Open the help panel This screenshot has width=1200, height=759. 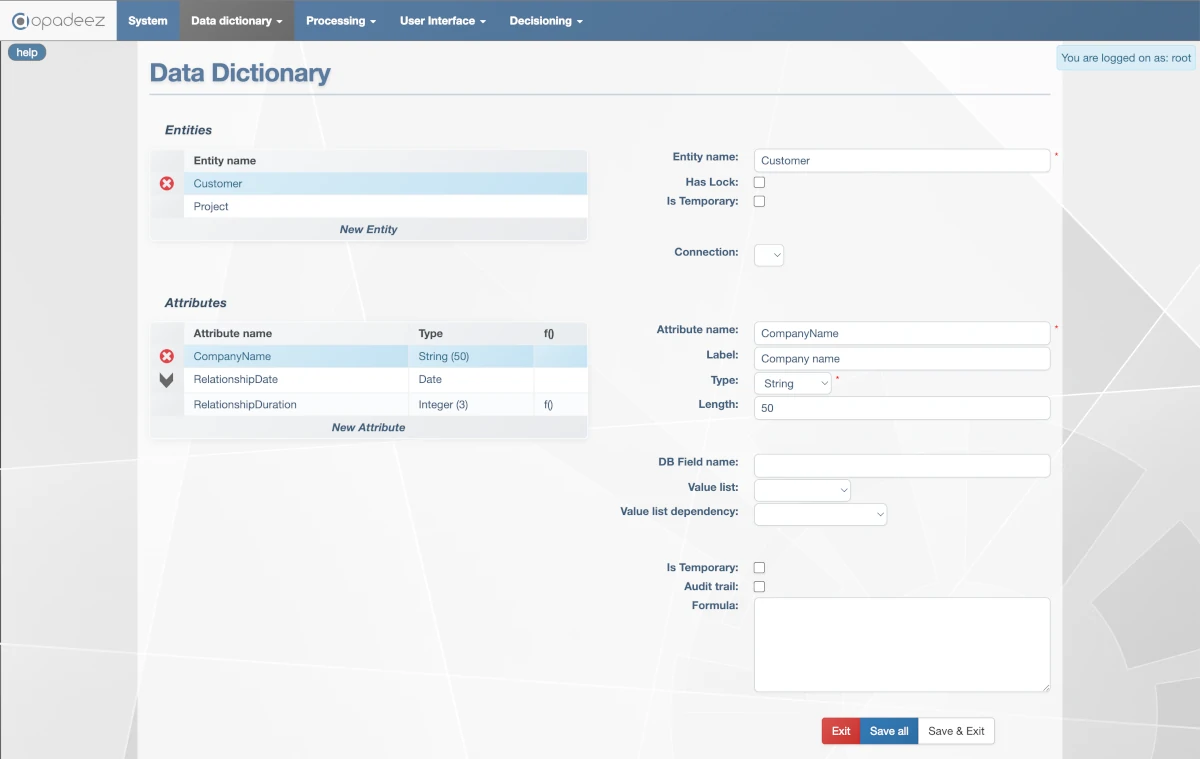click(26, 52)
